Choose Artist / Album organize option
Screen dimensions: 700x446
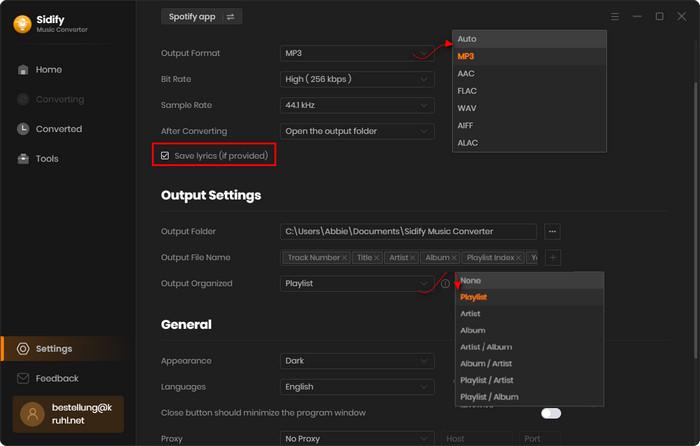point(487,347)
